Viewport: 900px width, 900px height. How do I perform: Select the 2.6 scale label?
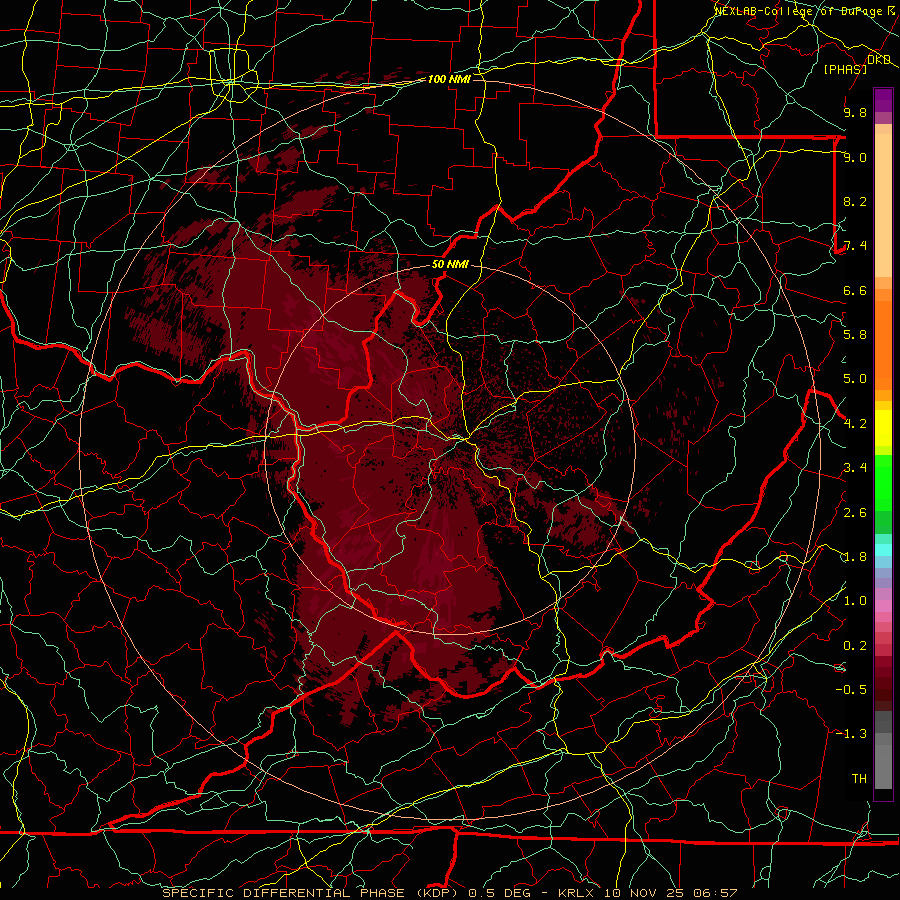[855, 513]
